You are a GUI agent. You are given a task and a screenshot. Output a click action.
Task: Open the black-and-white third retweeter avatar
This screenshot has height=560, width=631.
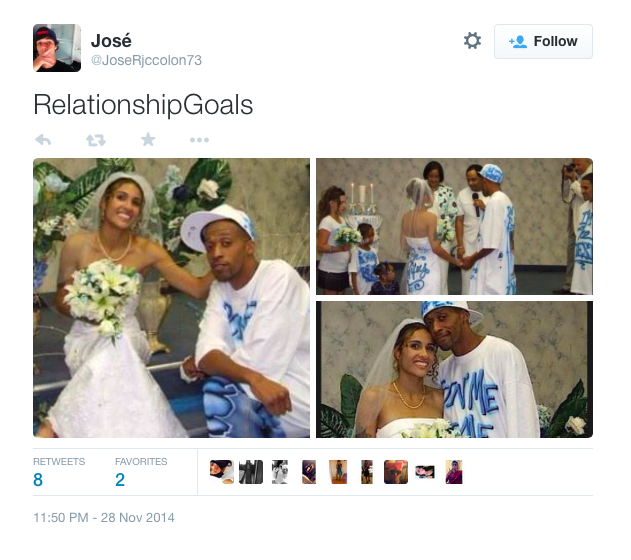[x=280, y=472]
